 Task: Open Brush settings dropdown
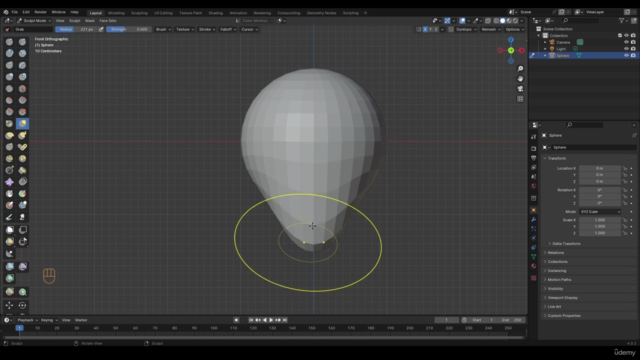(163, 29)
